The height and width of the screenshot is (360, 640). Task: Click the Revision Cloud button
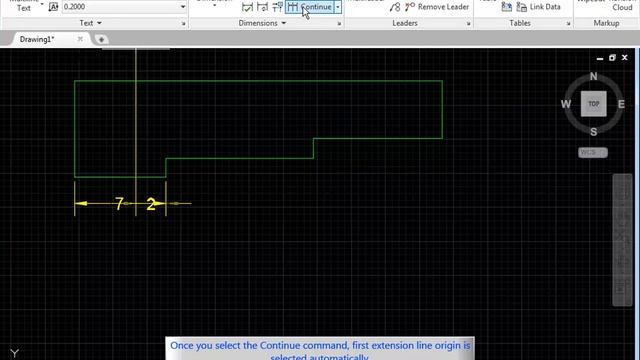tap(622, 6)
